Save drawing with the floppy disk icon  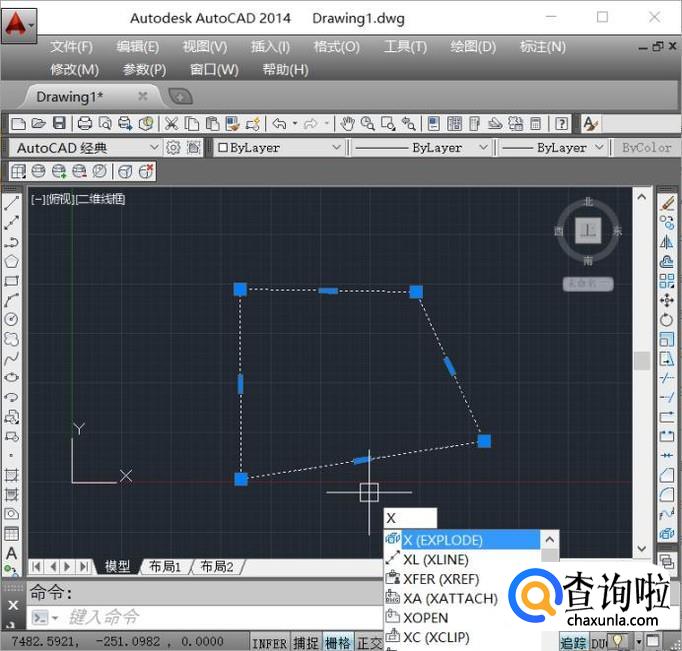(59, 124)
